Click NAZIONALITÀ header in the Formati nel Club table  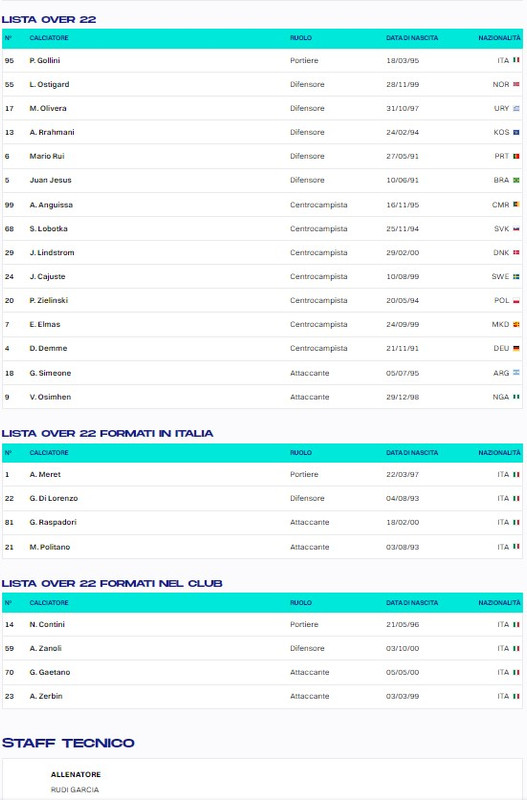click(x=499, y=603)
